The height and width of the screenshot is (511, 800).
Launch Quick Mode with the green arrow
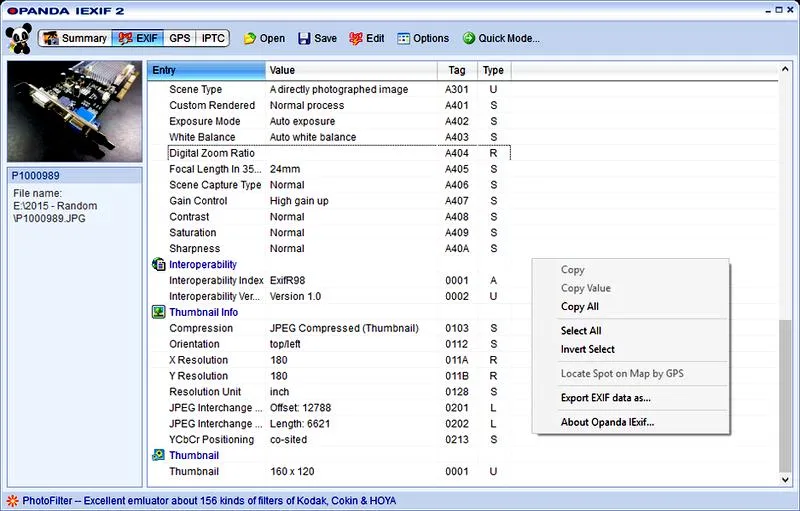(x=468, y=38)
